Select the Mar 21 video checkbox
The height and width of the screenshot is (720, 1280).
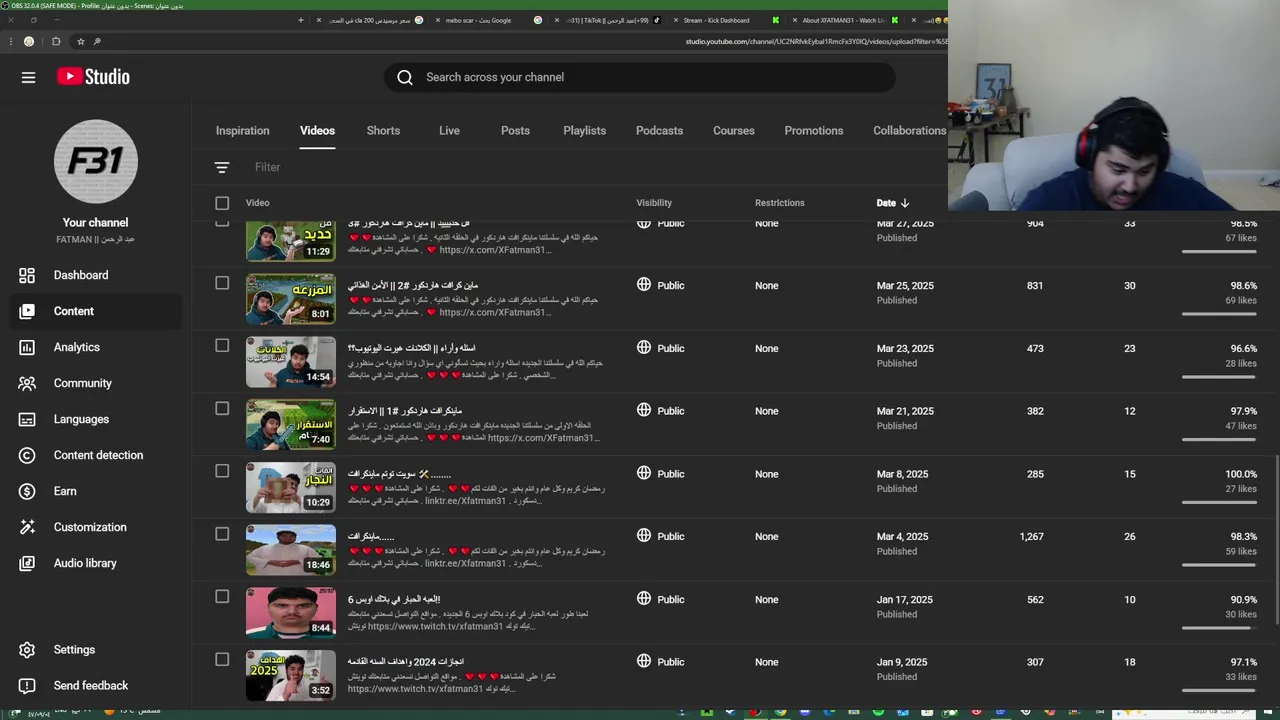[x=222, y=408]
